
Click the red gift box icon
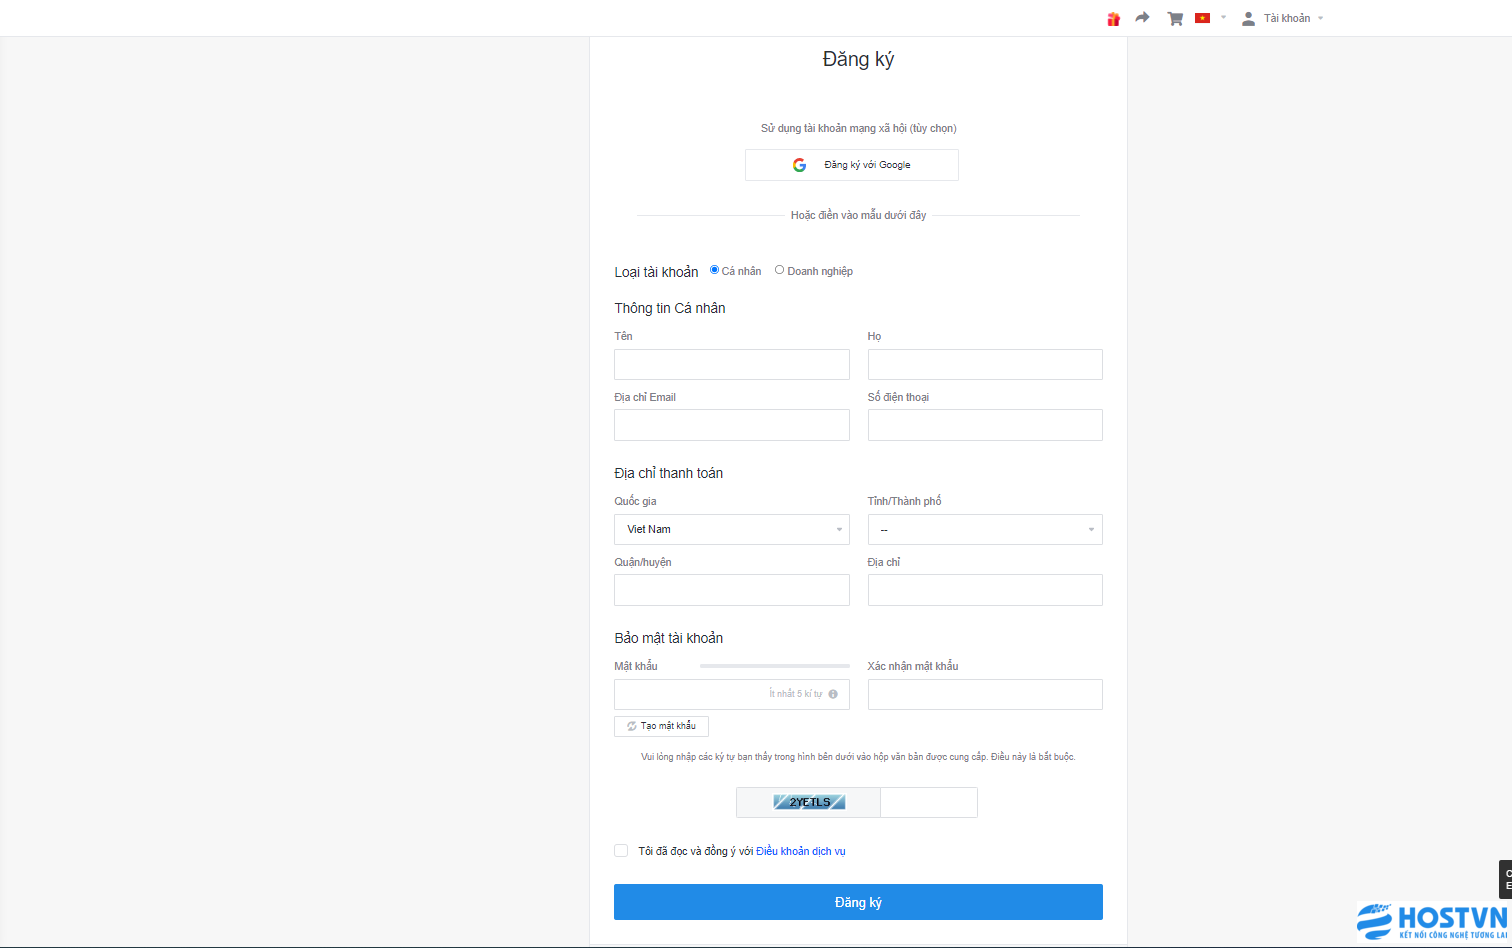tap(1113, 19)
